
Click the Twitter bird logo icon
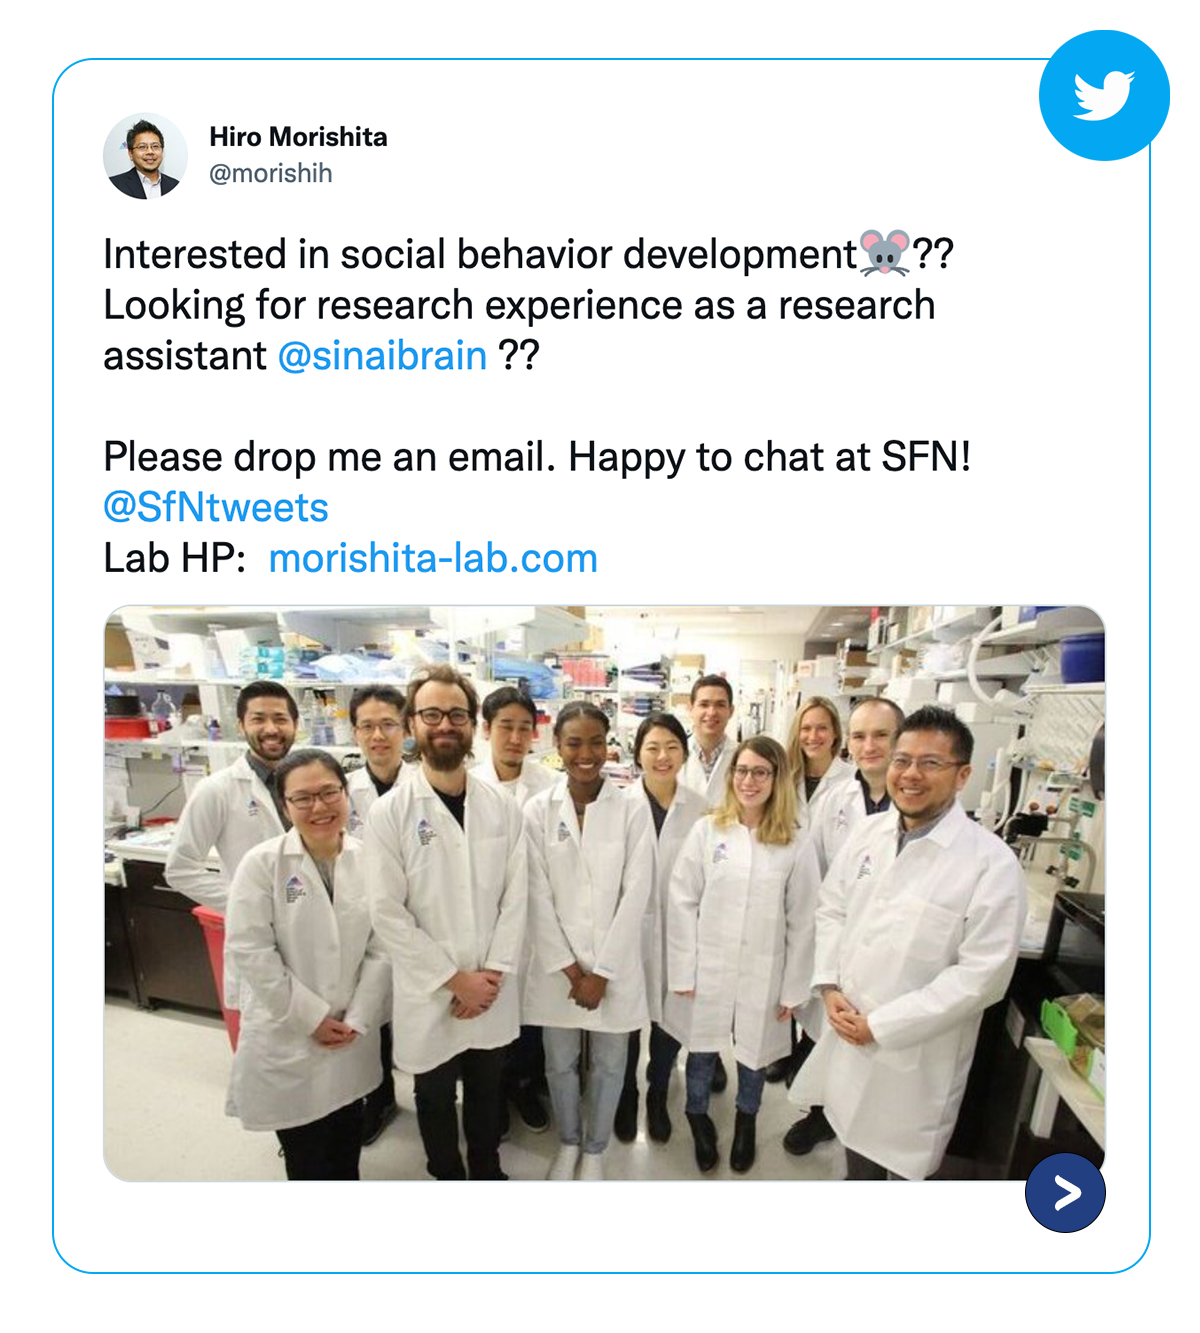tap(1104, 95)
